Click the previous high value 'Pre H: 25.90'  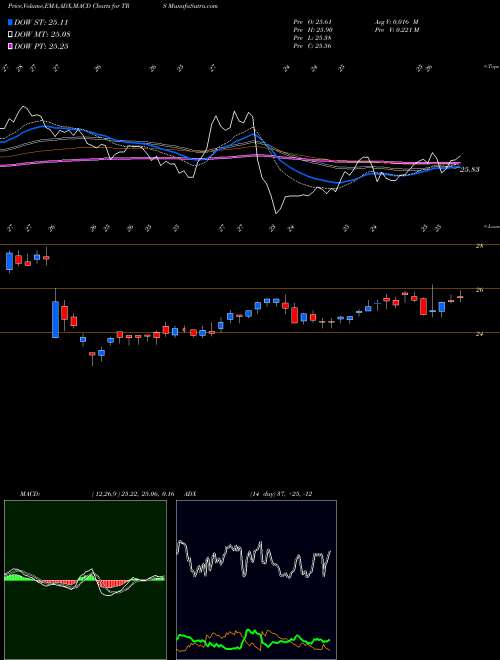[x=314, y=30]
